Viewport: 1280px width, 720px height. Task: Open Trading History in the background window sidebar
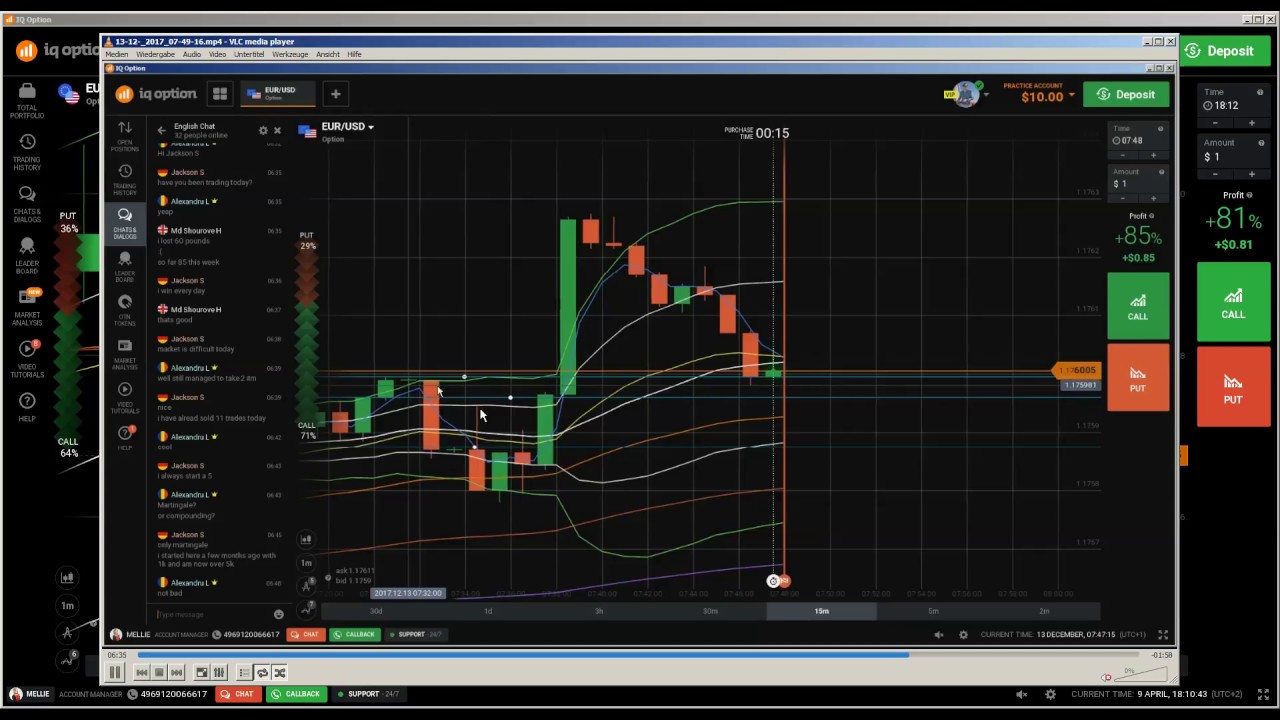tap(27, 154)
